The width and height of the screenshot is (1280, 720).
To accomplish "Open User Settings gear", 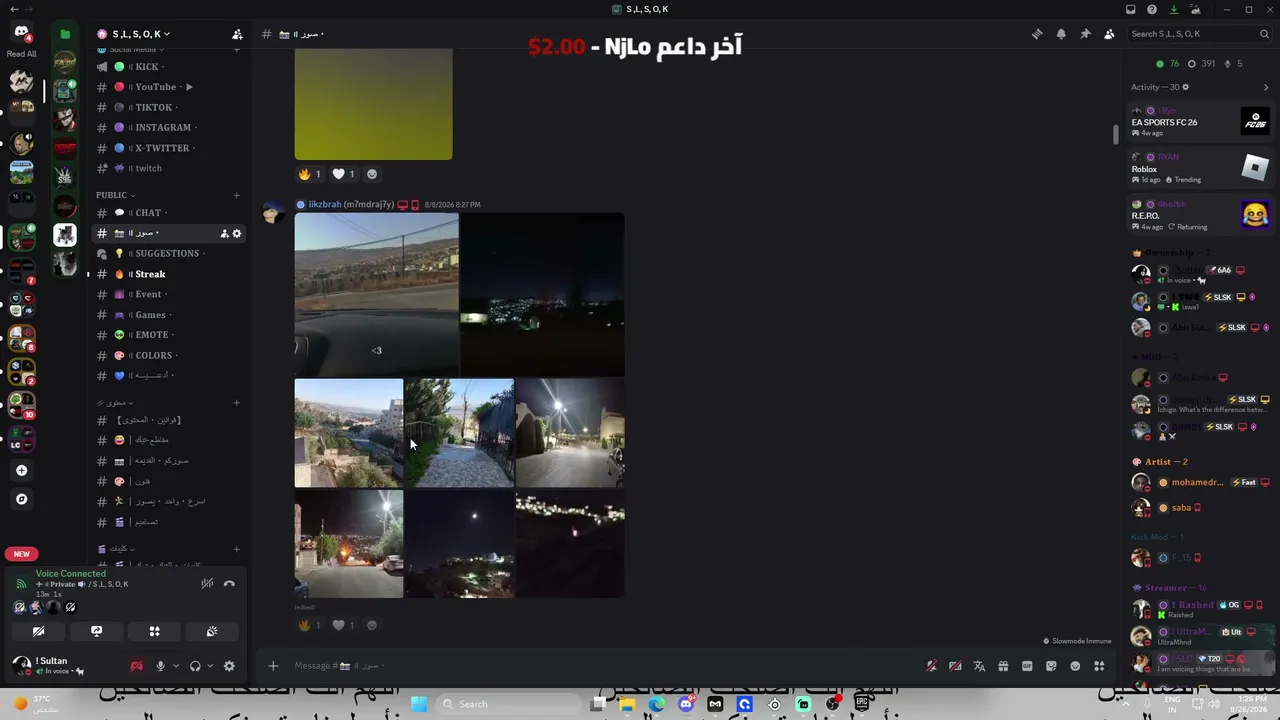I will 229,666.
